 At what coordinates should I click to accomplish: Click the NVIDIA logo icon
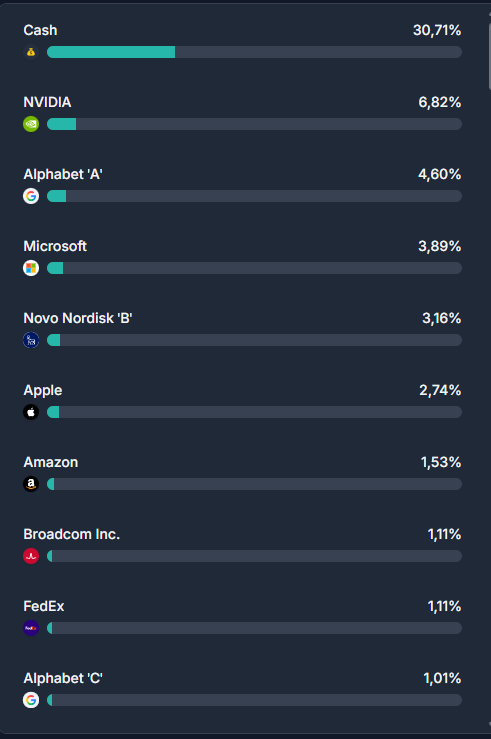pos(31,124)
